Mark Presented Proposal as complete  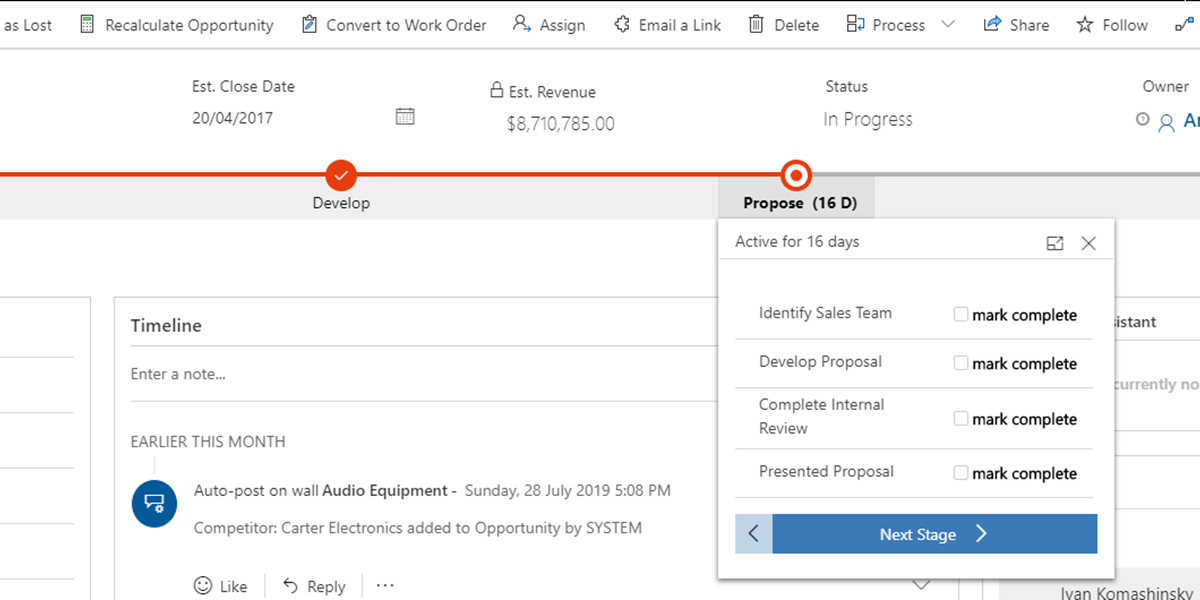pos(960,472)
